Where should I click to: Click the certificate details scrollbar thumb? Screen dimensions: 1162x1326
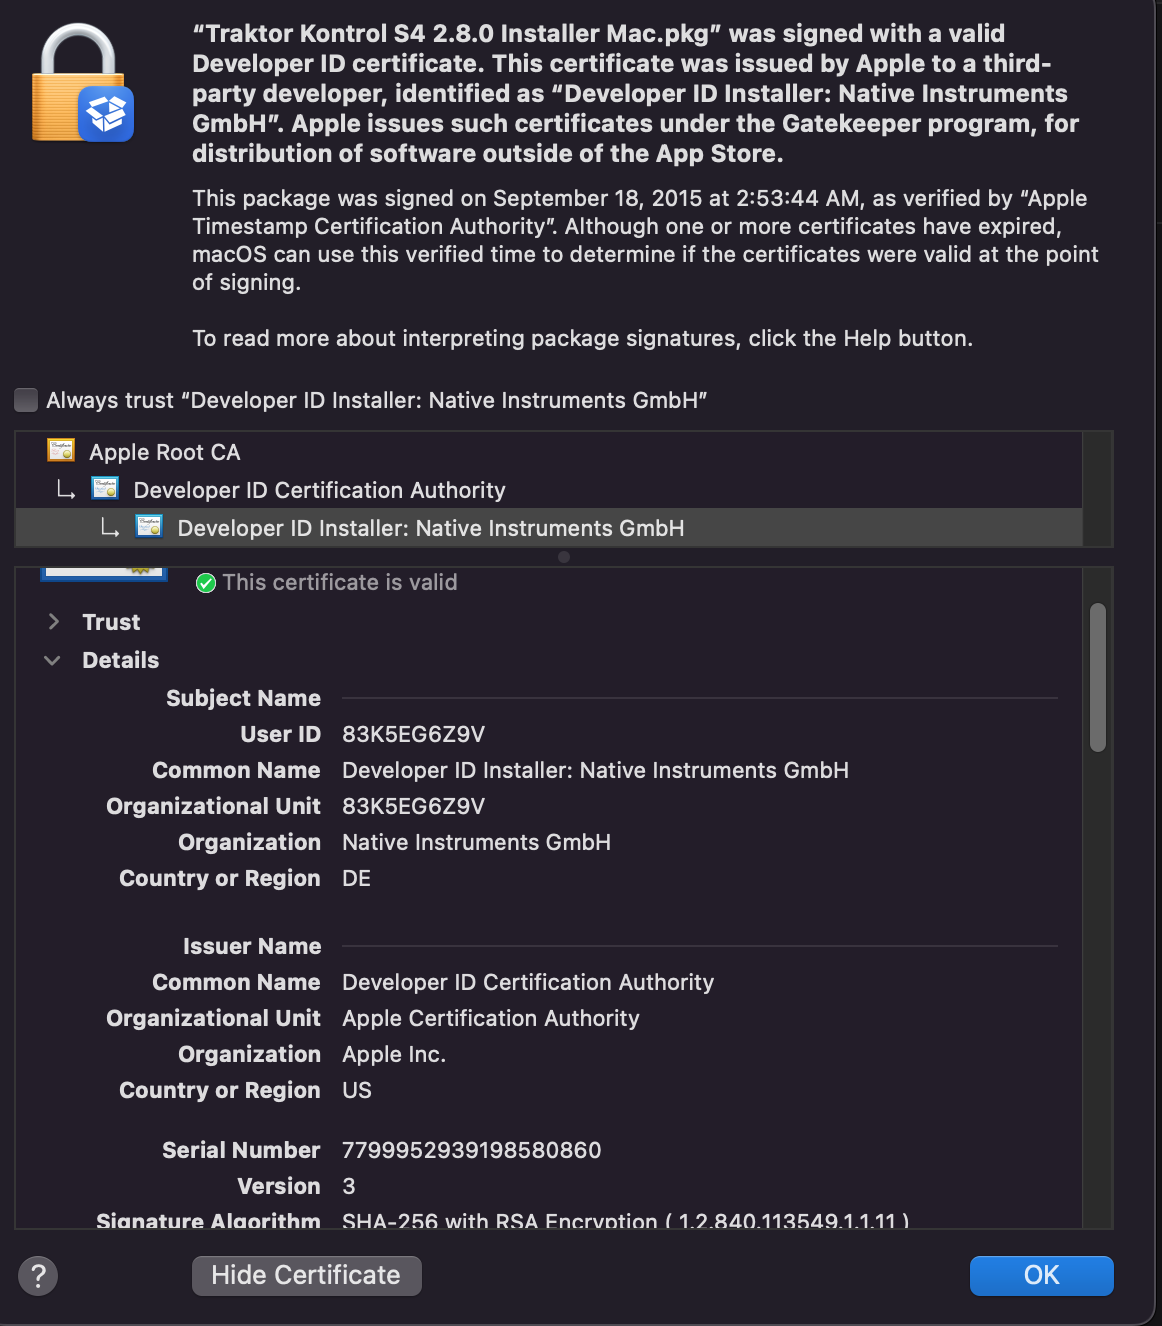1098,677
